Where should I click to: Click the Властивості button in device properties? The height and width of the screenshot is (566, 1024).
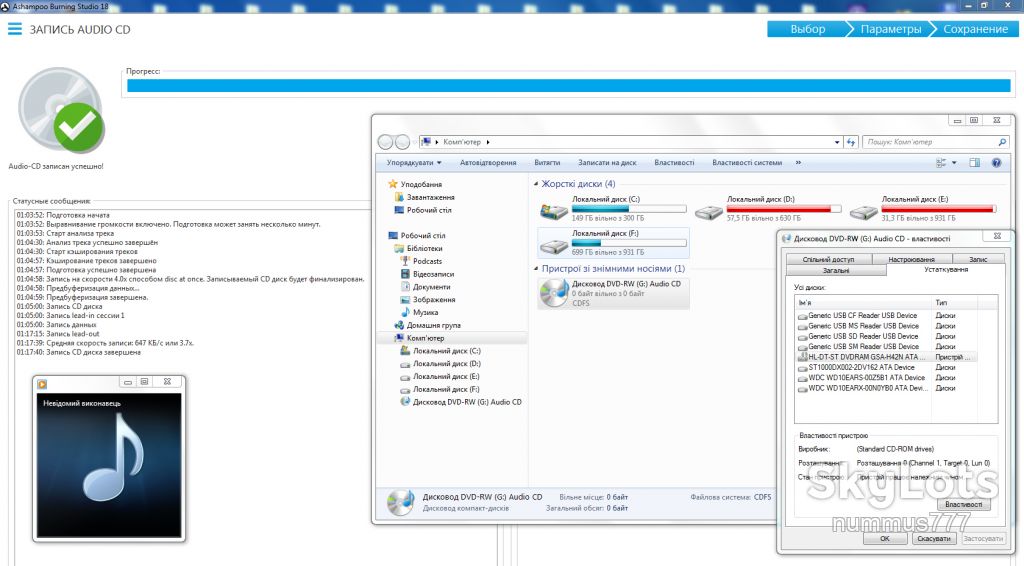click(x=963, y=504)
